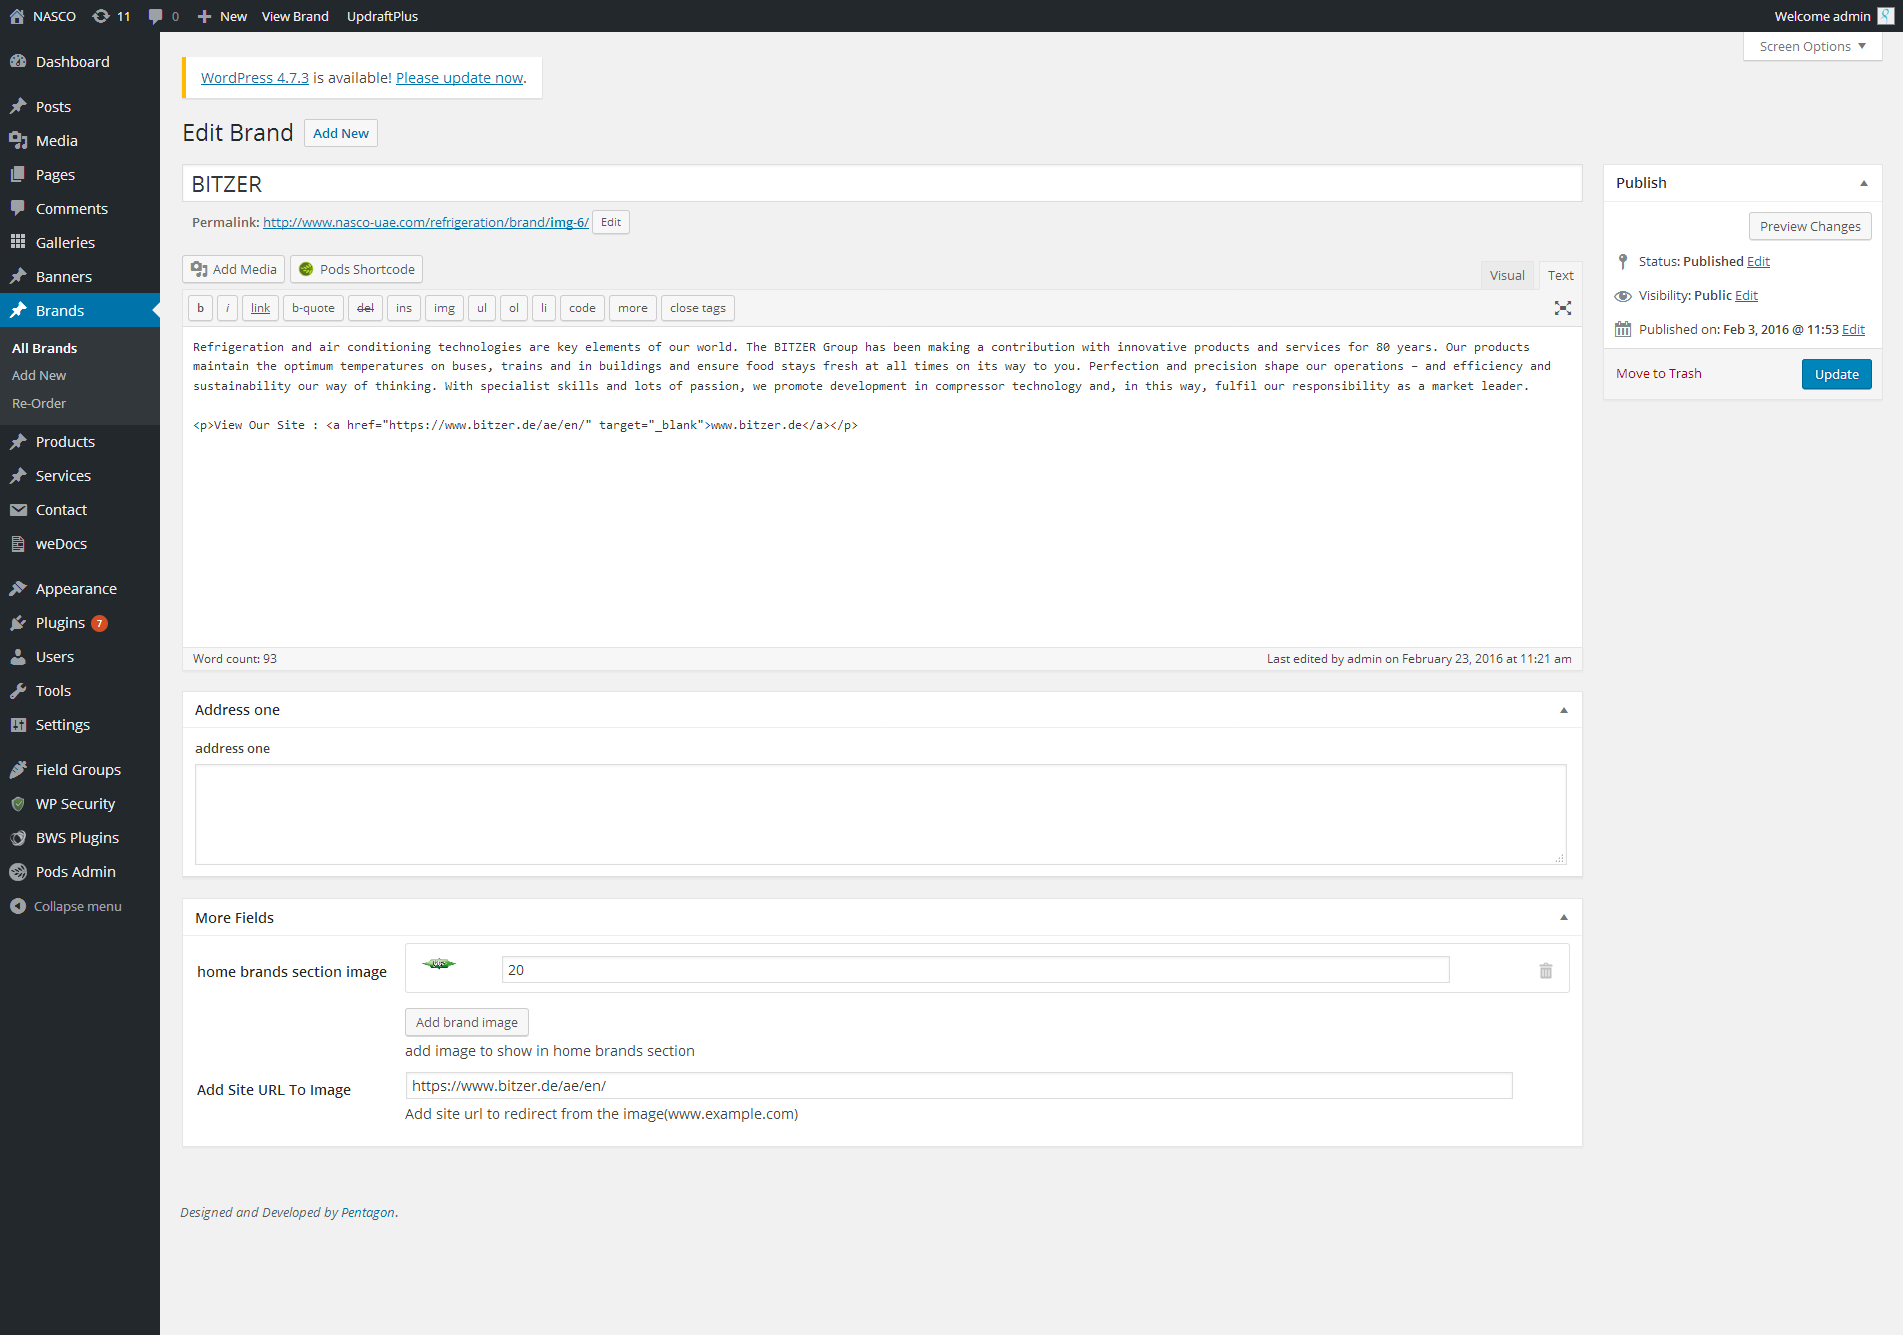Image resolution: width=1903 pixels, height=1335 pixels.
Task: Open the Pods Shortcode button
Action: coord(356,269)
